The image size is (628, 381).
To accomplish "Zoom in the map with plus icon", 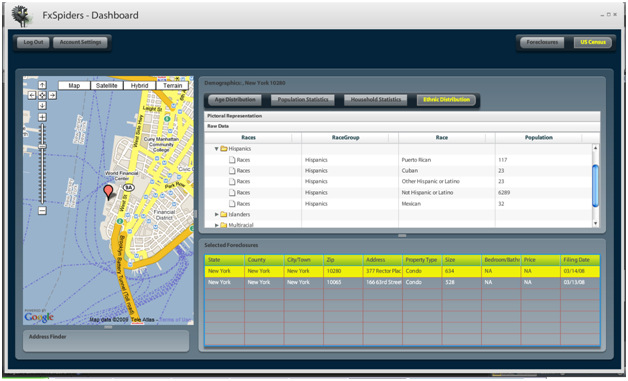I will pyautogui.click(x=42, y=117).
